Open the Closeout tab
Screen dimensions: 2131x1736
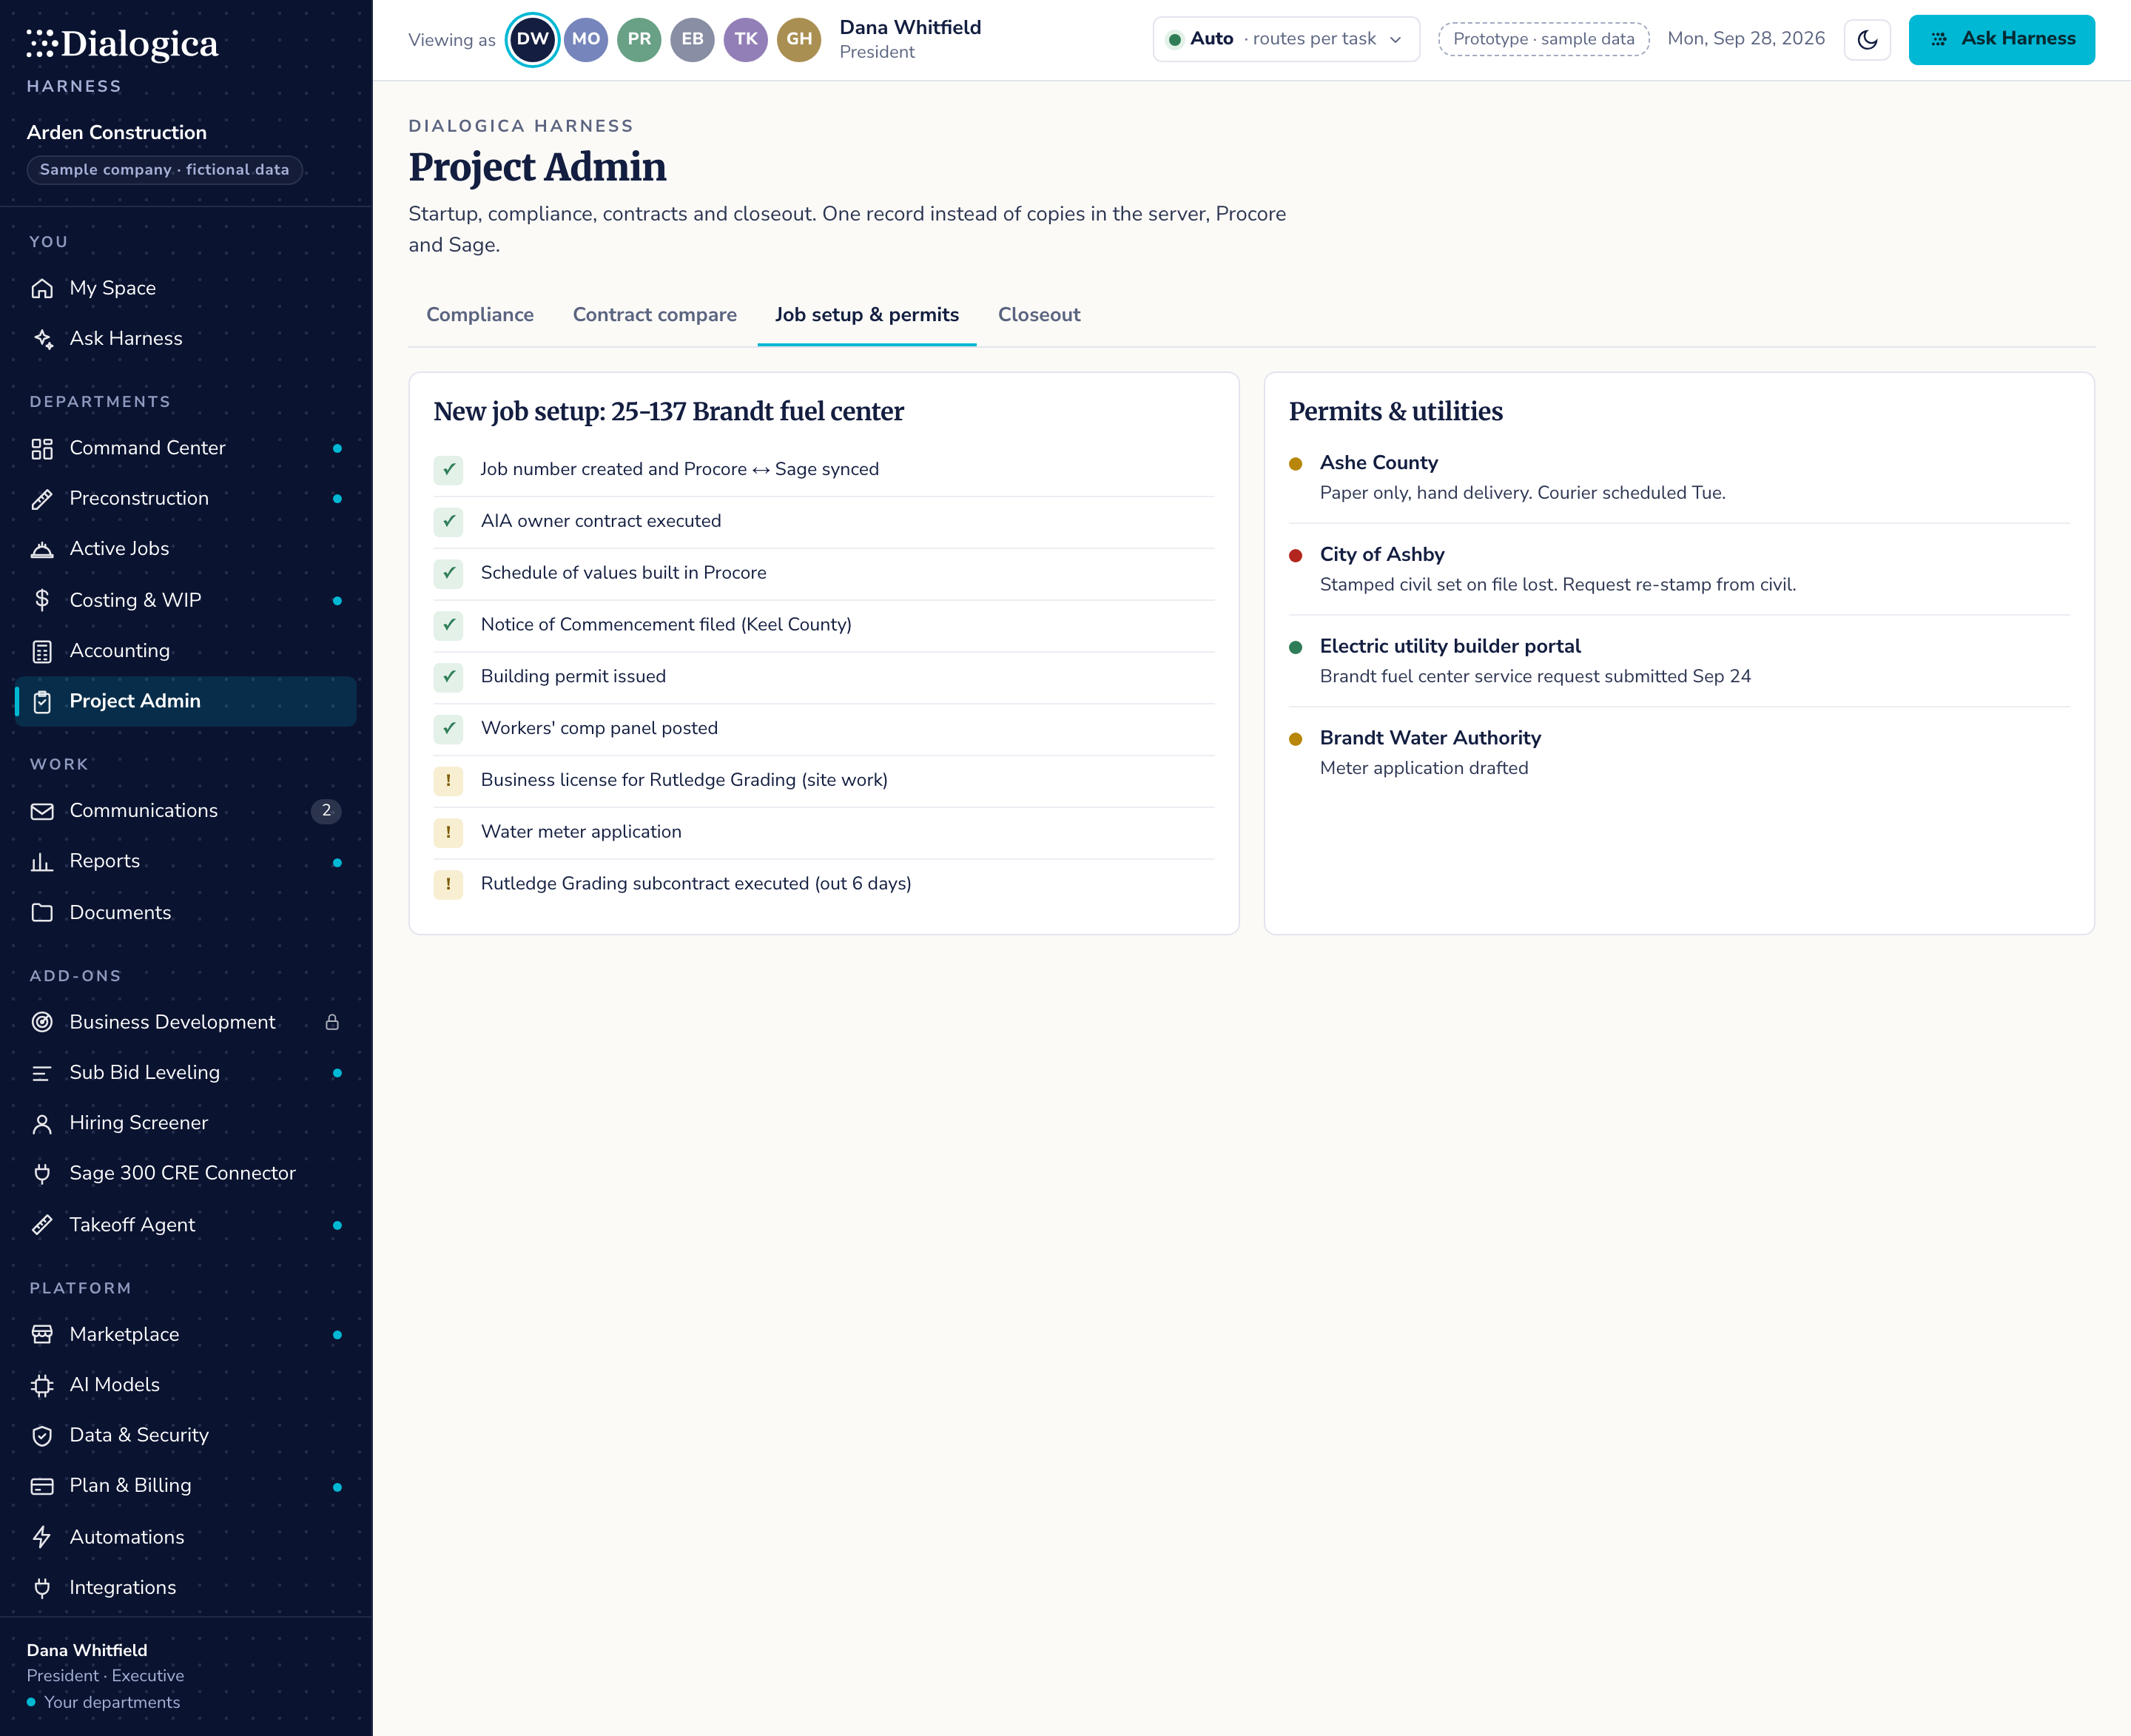pos(1039,315)
